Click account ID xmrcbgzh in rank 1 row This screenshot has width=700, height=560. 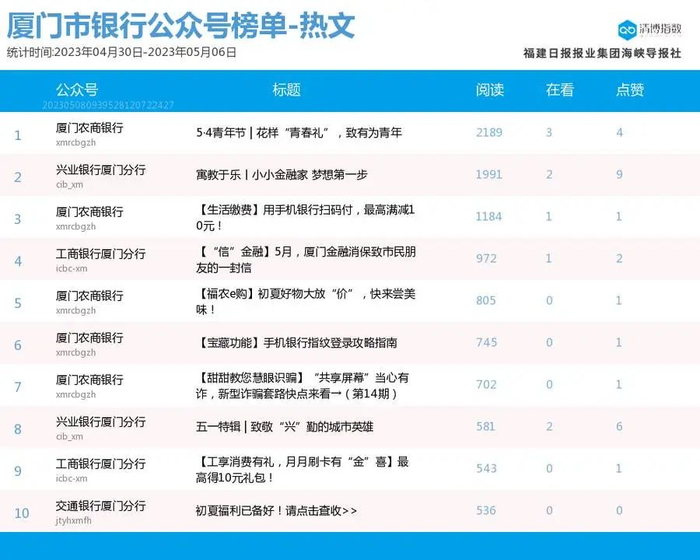[76, 143]
